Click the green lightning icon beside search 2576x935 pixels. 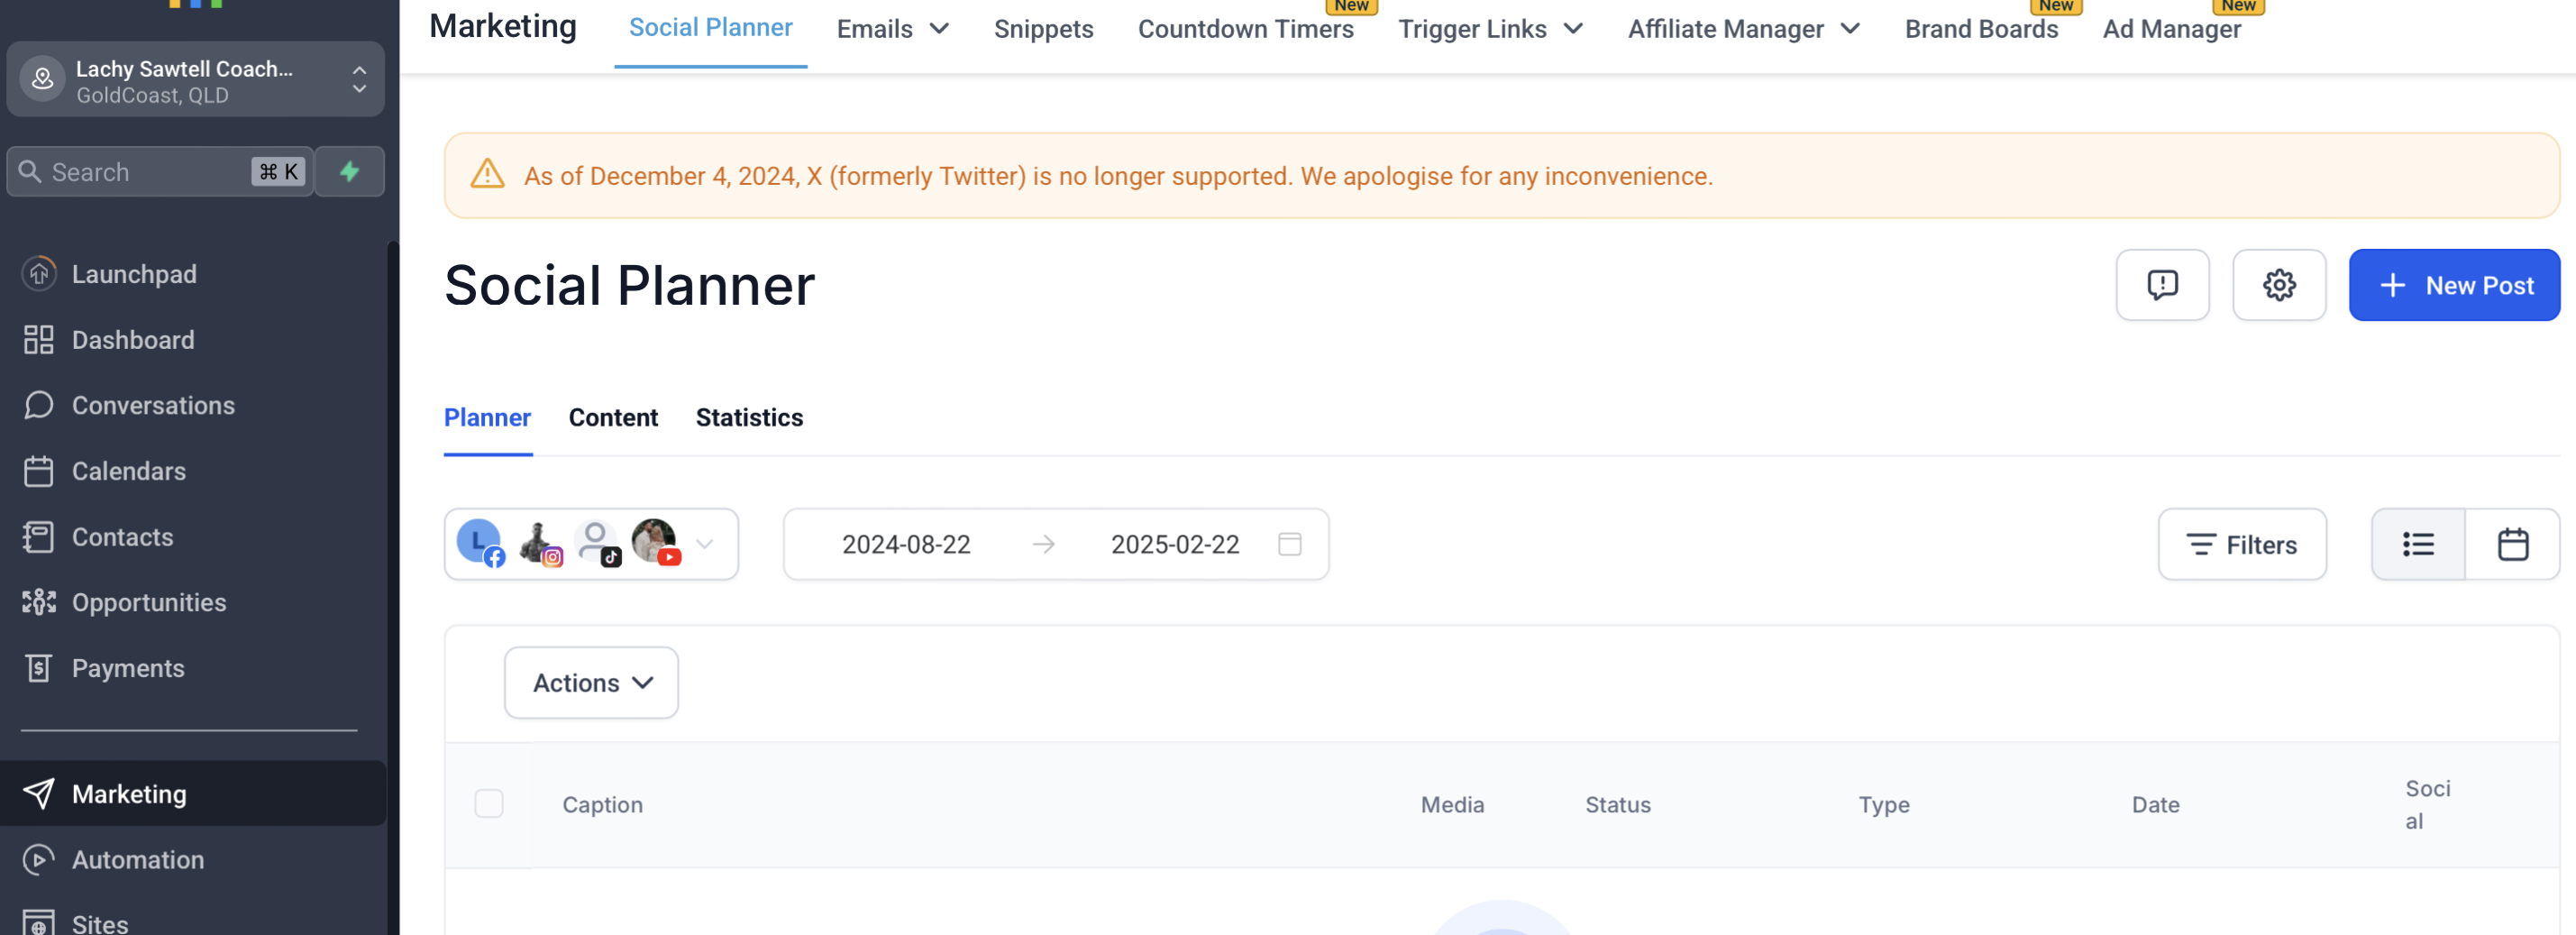(348, 171)
